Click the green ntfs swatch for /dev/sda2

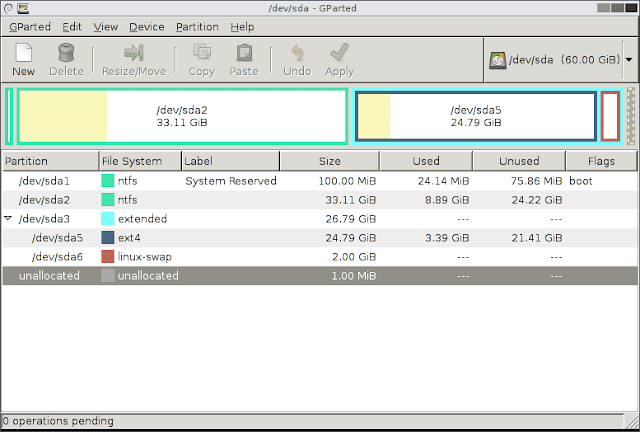pos(108,200)
